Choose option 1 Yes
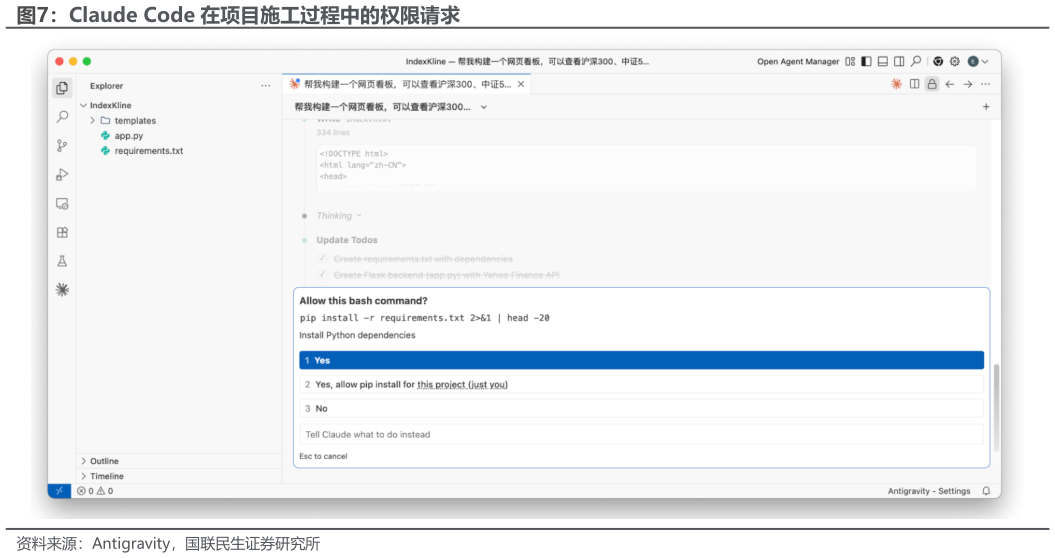This screenshot has height=558, width=1055. 641,360
